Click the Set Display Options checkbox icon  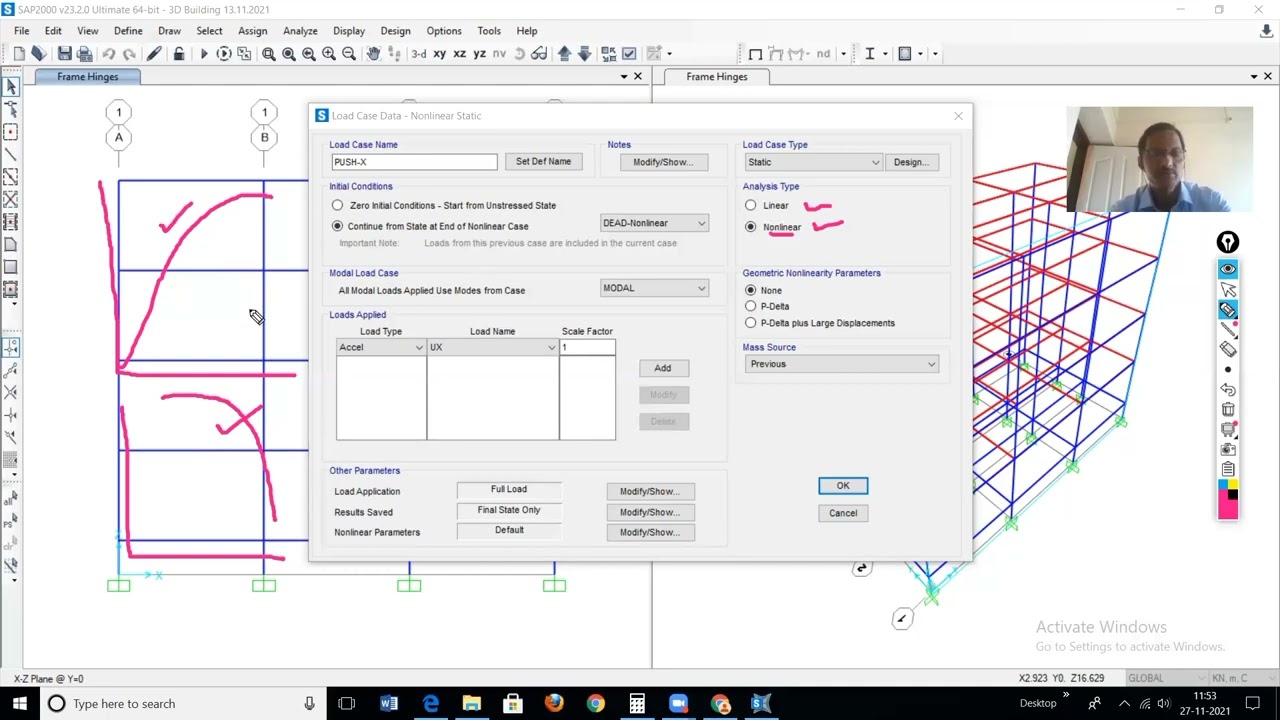click(x=629, y=54)
